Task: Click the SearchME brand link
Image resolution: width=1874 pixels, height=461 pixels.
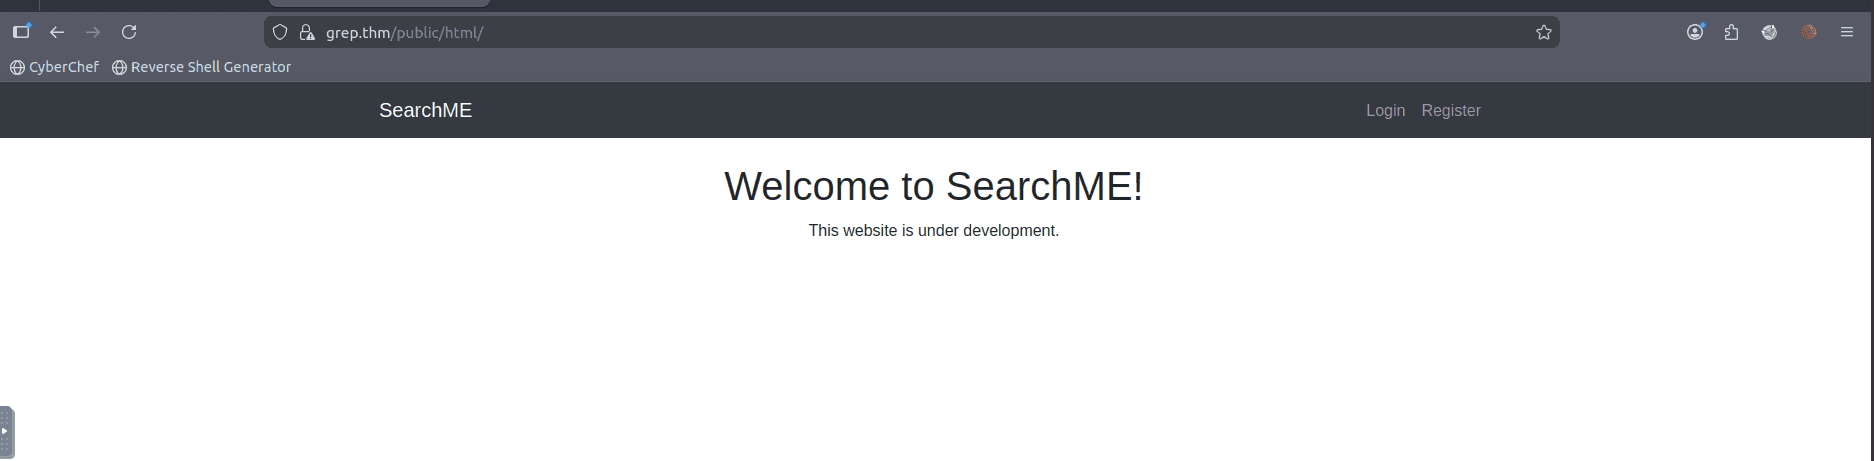Action: click(425, 110)
